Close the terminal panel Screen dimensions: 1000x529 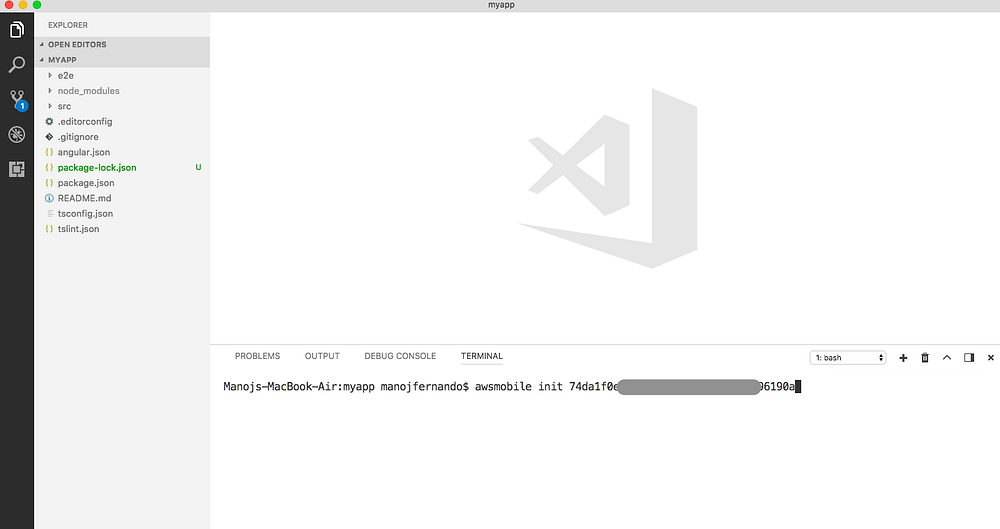tap(990, 358)
